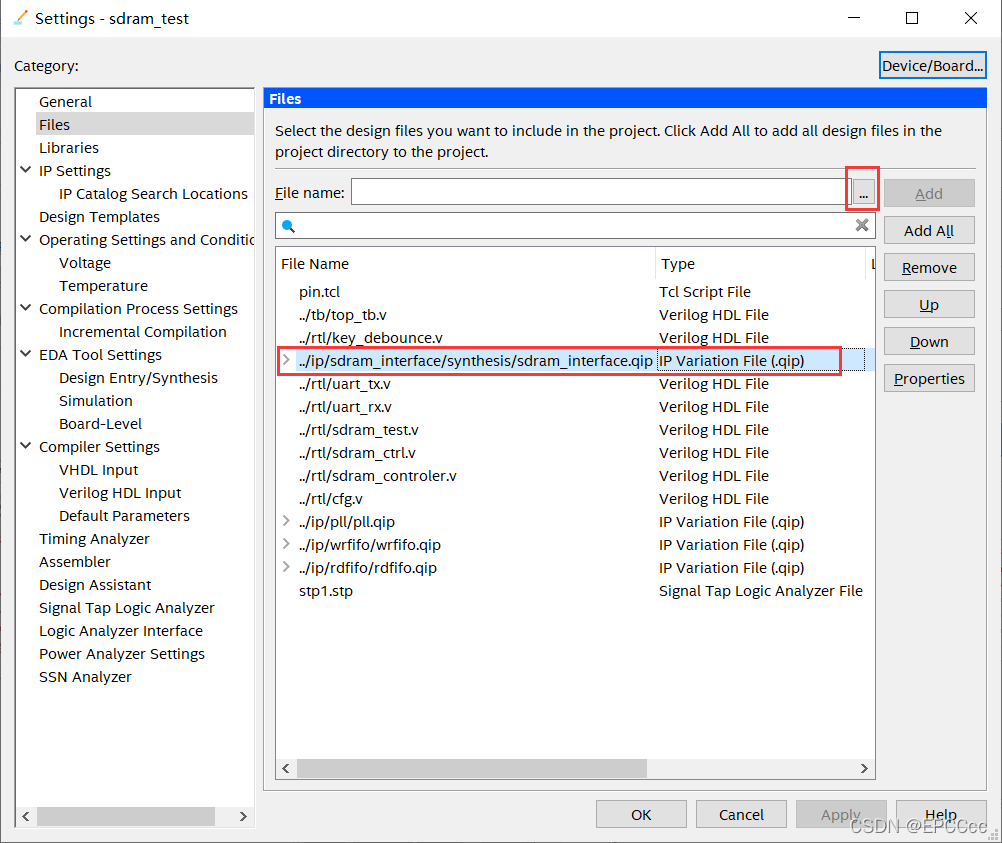Remove the selected file from the project
The width and height of the screenshot is (1002, 843).
coord(928,267)
